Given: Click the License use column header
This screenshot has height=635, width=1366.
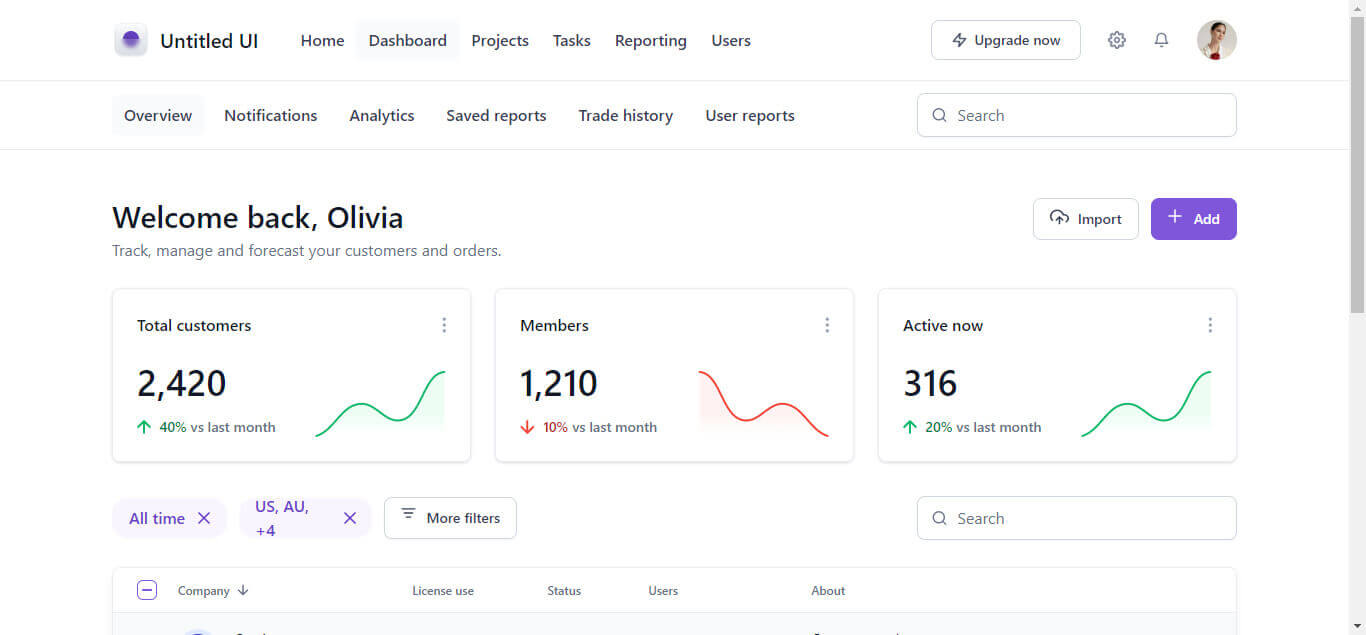Looking at the screenshot, I should (443, 591).
